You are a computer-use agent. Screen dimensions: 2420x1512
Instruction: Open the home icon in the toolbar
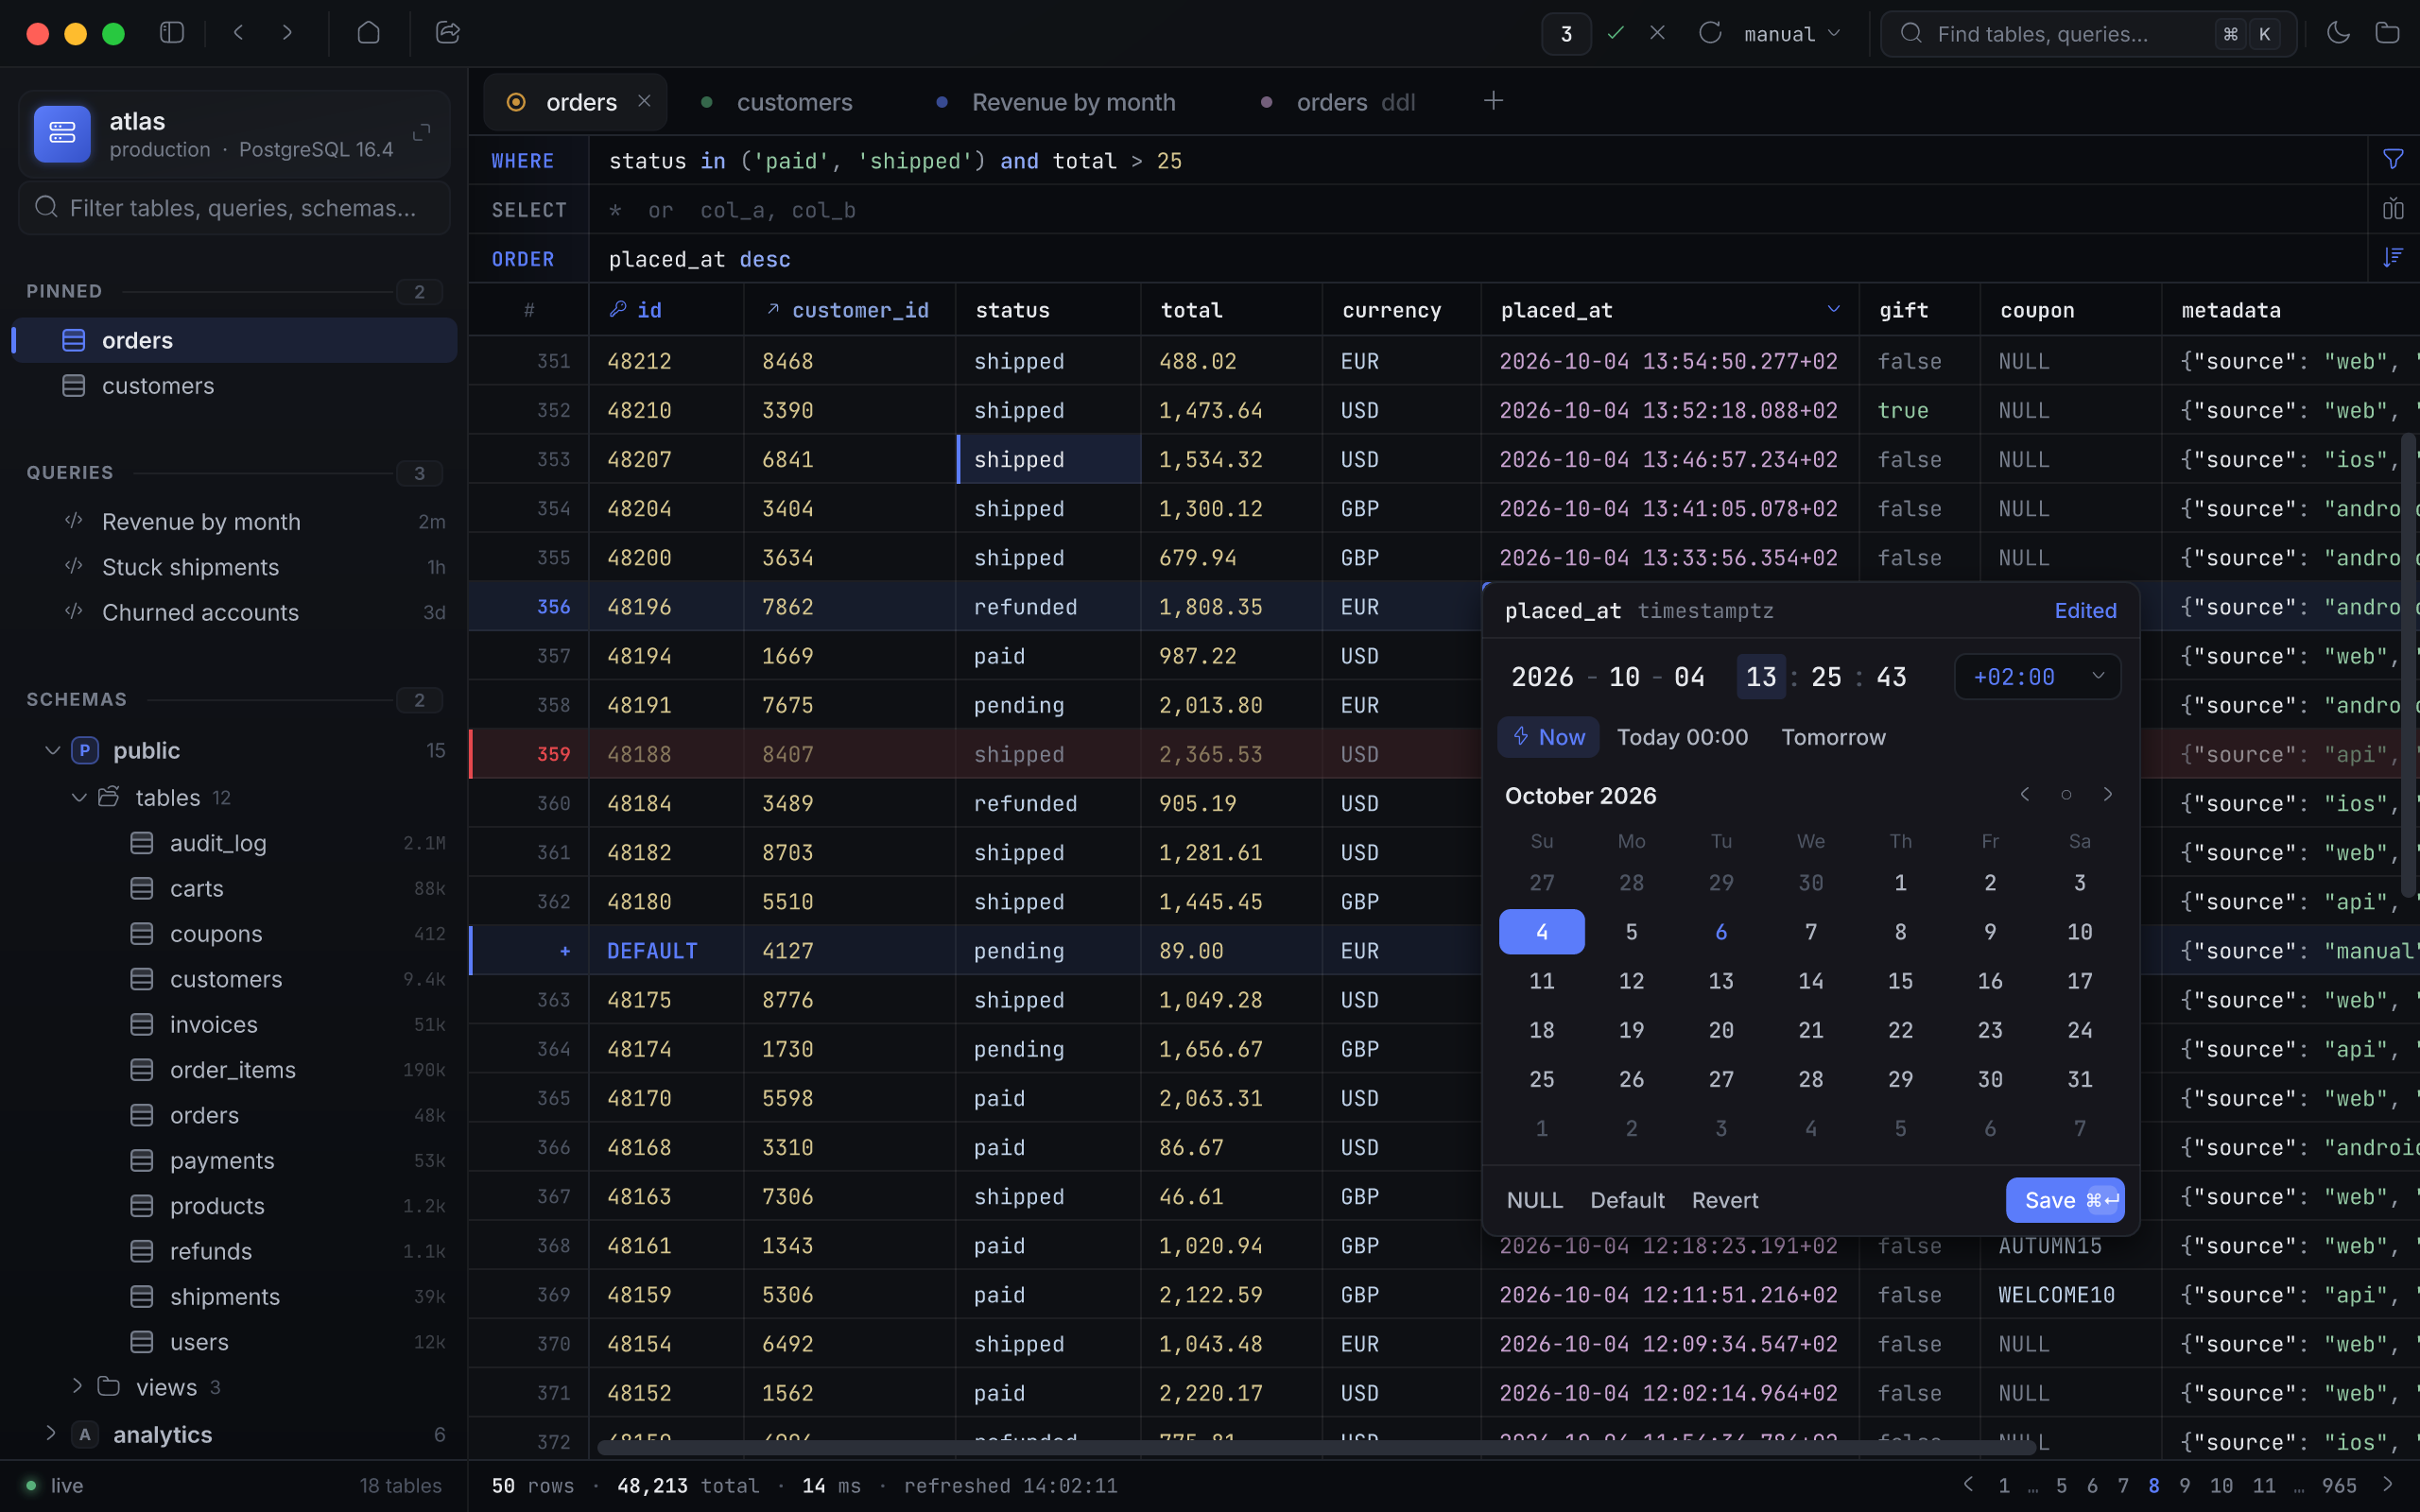[x=368, y=33]
